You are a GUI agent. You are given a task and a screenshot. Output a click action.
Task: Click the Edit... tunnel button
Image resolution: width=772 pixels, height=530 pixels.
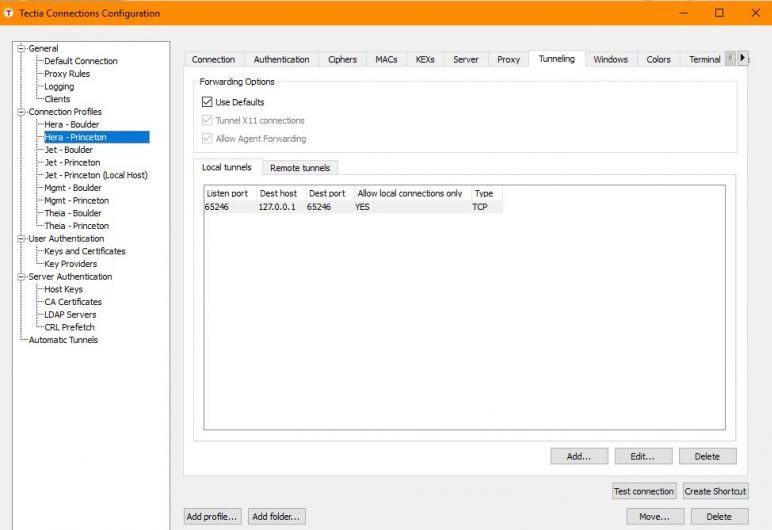pos(643,456)
